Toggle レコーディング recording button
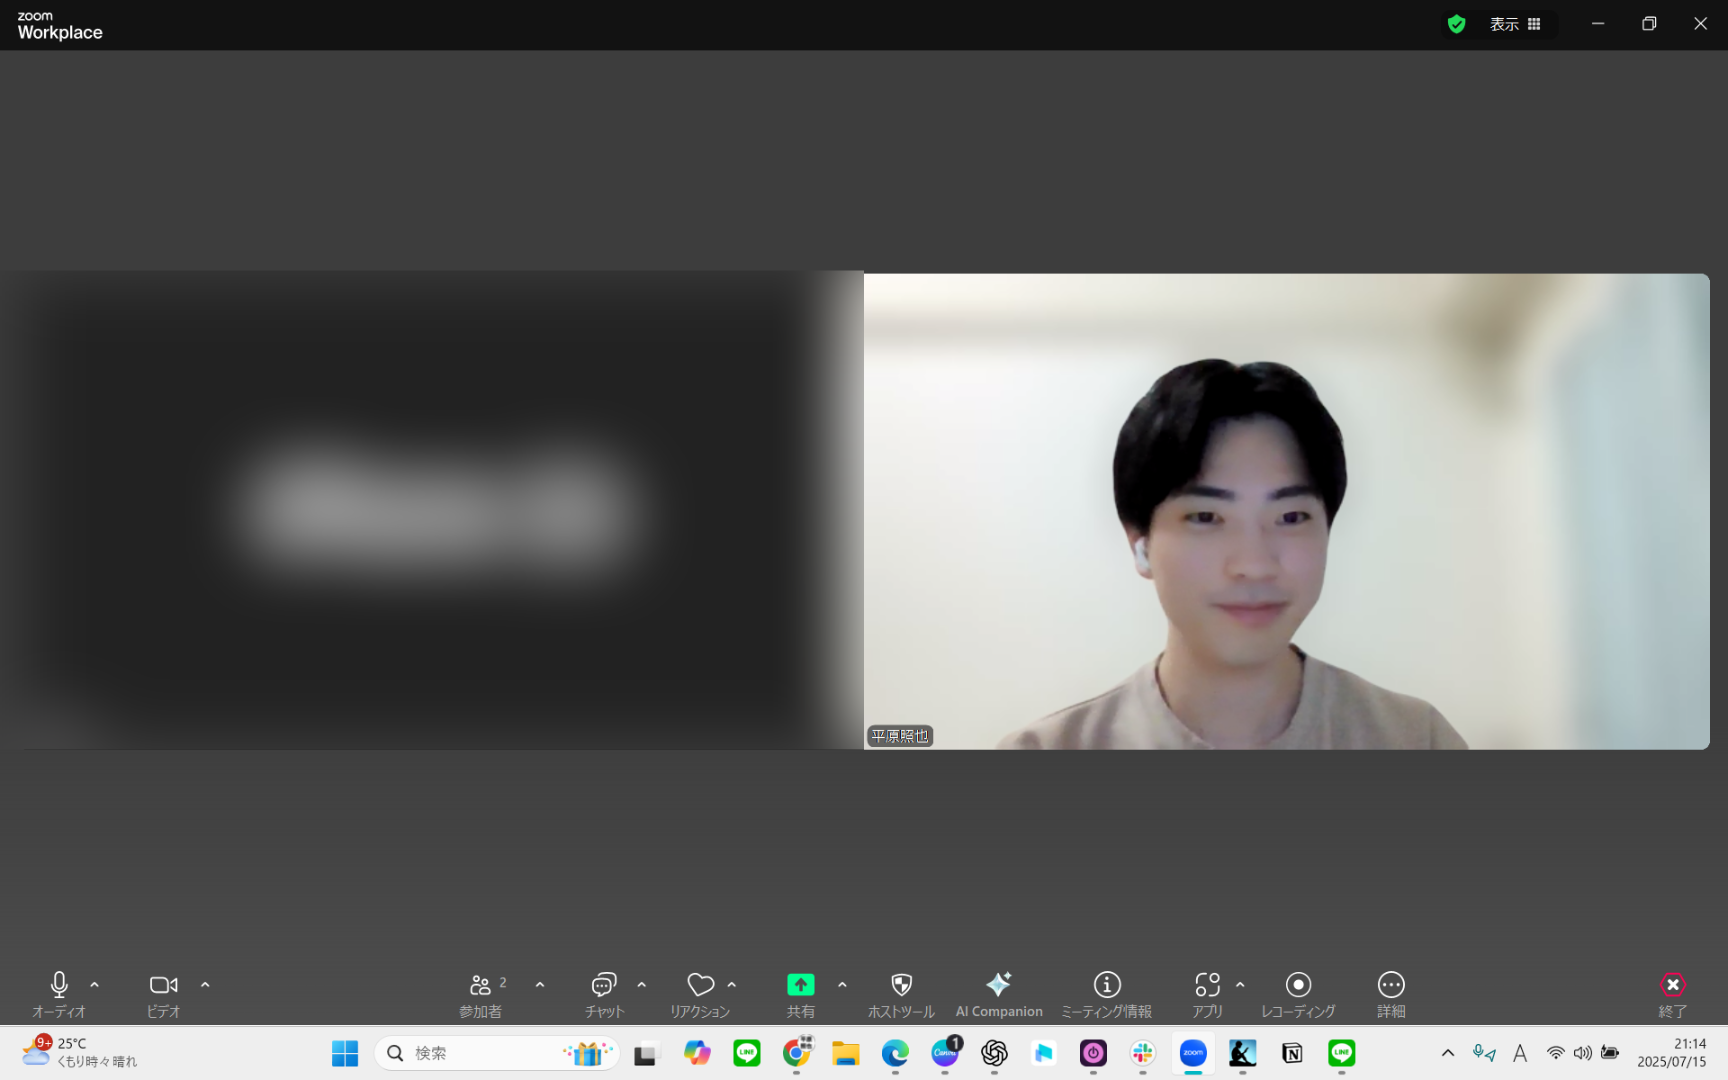This screenshot has width=1728, height=1080. click(1298, 994)
